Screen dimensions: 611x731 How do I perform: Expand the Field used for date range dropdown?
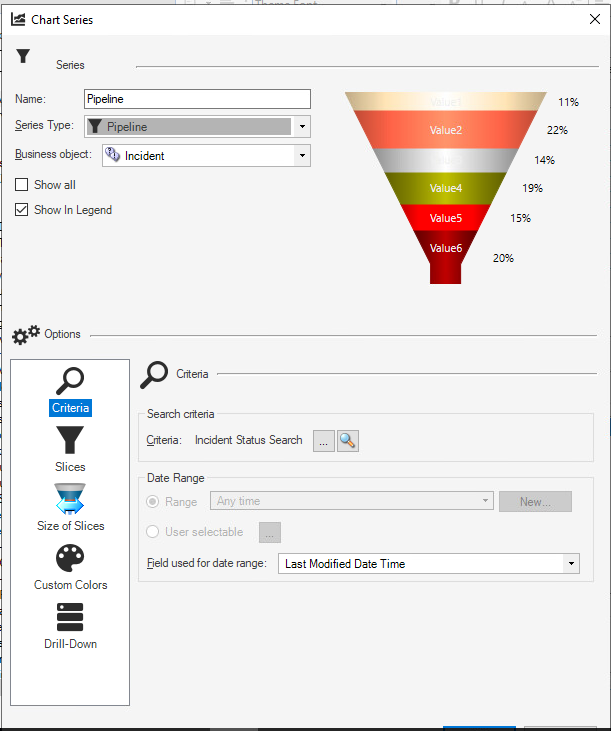[x=571, y=564]
